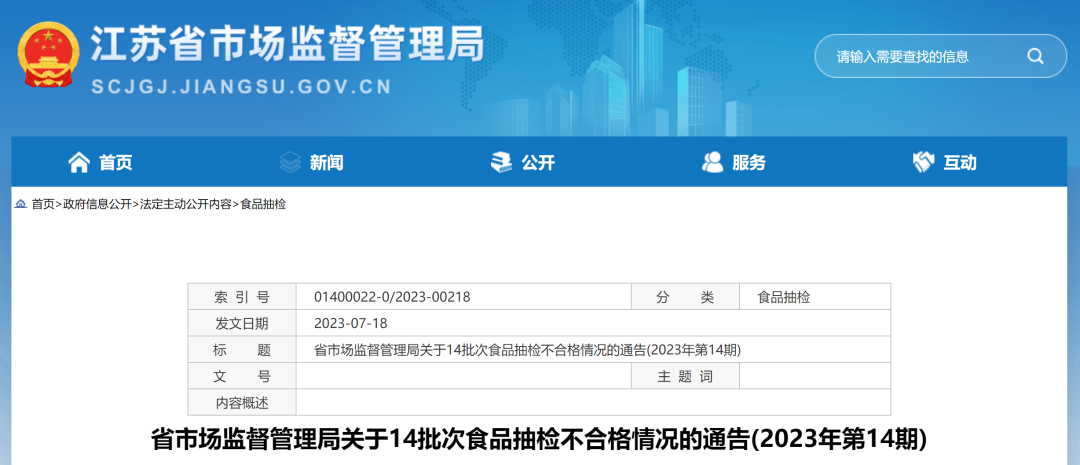Click the small breadcrumb home icon
The height and width of the screenshot is (465, 1080).
pos(20,204)
